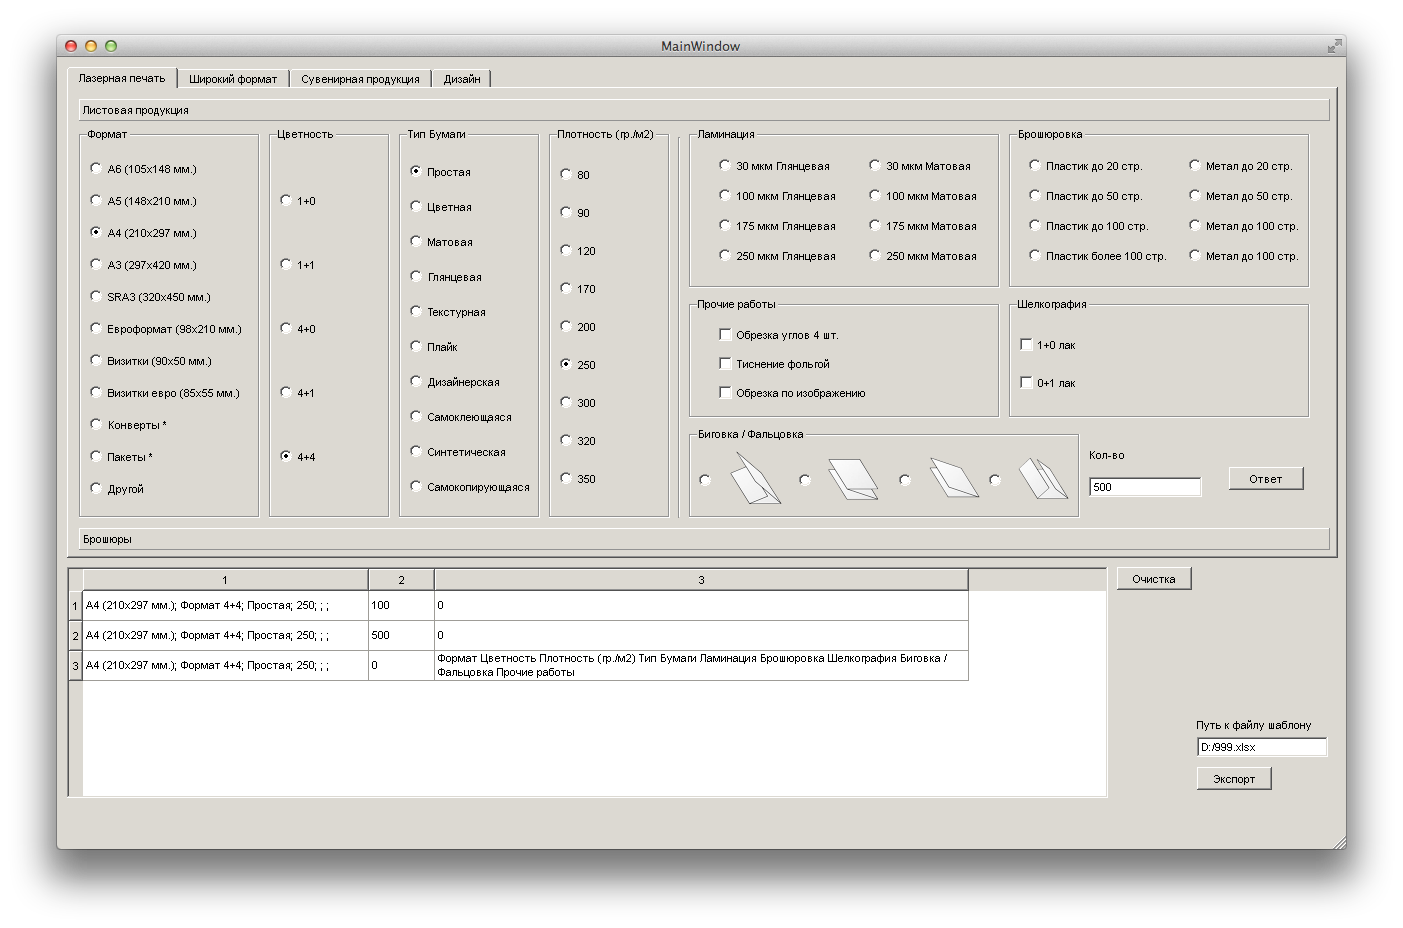Click the third fold diagram in Биговка / Фальцовка

(954, 478)
